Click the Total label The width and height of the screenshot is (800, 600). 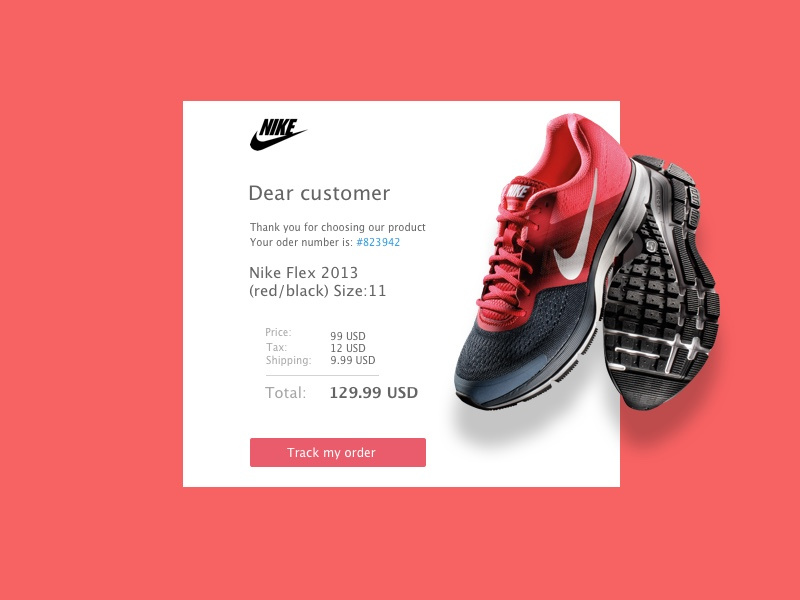(286, 393)
